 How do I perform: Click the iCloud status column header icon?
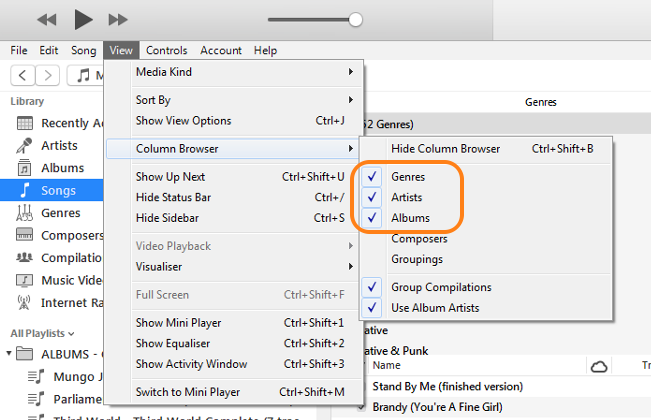tap(599, 366)
